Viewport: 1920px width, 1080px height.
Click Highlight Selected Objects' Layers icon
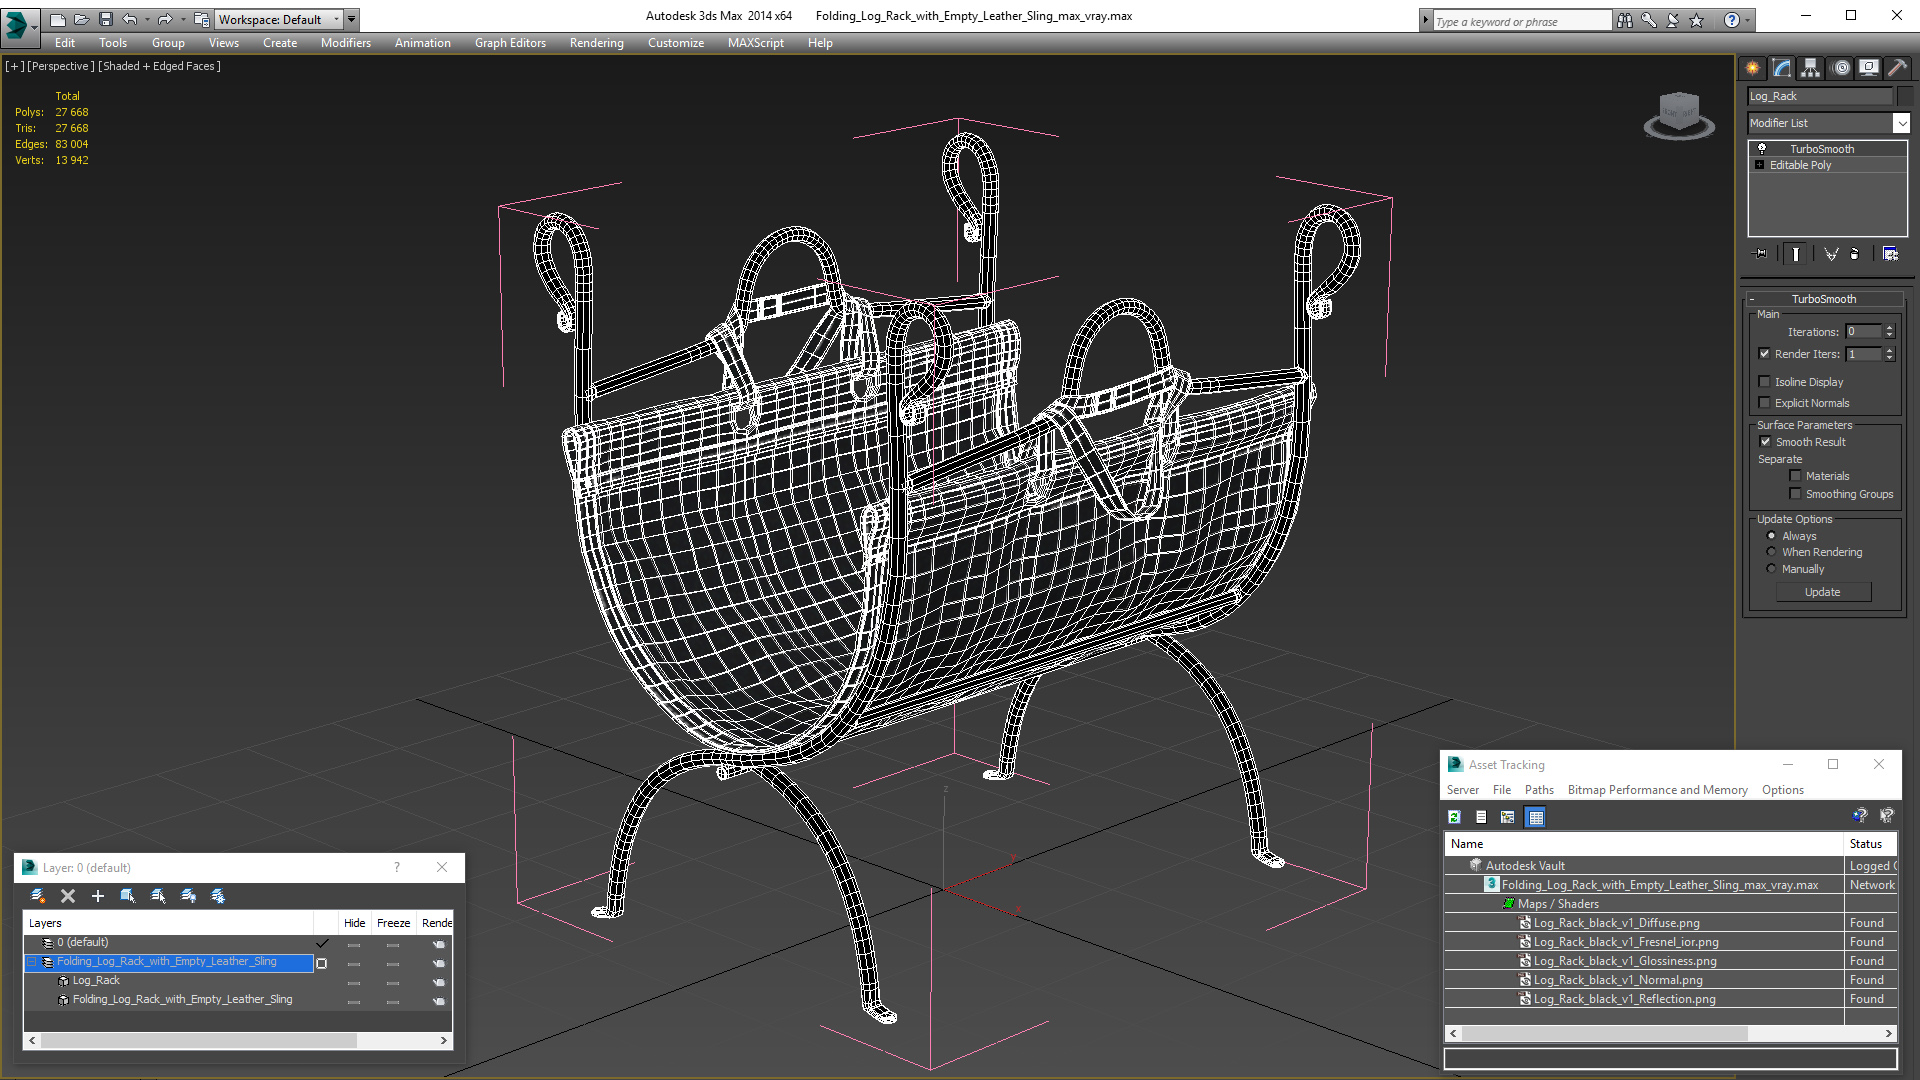pos(158,896)
